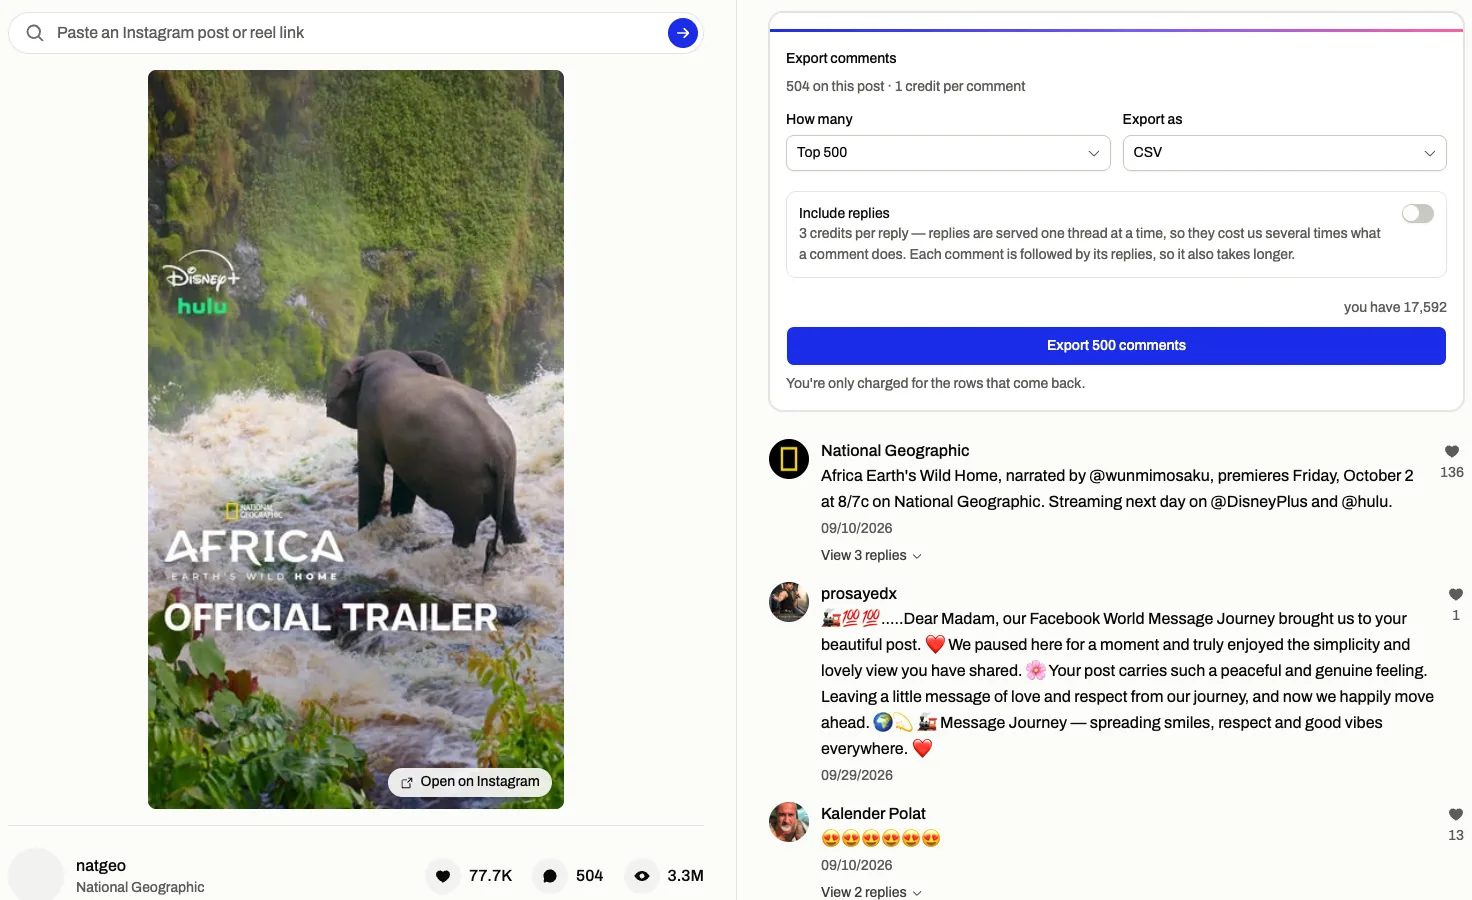Image resolution: width=1472 pixels, height=900 pixels.
Task: Expand View 3 replies thread
Action: point(871,555)
